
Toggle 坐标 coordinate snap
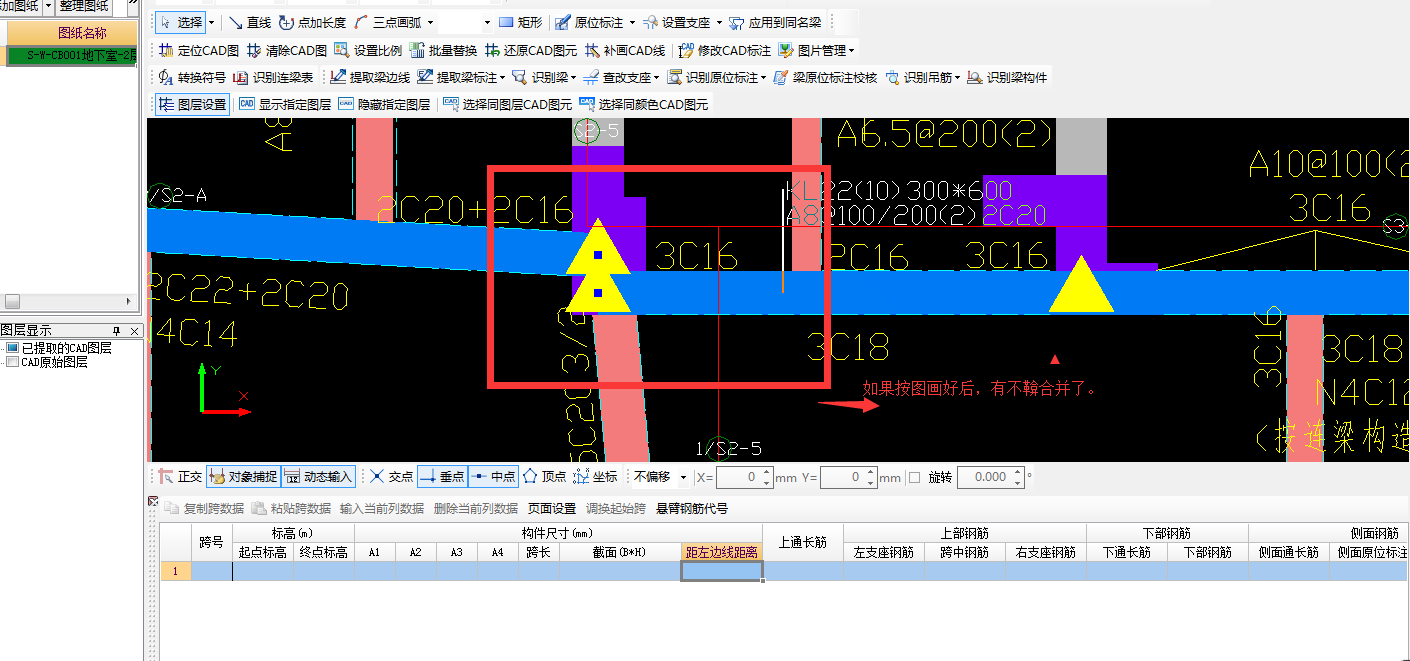click(x=594, y=477)
